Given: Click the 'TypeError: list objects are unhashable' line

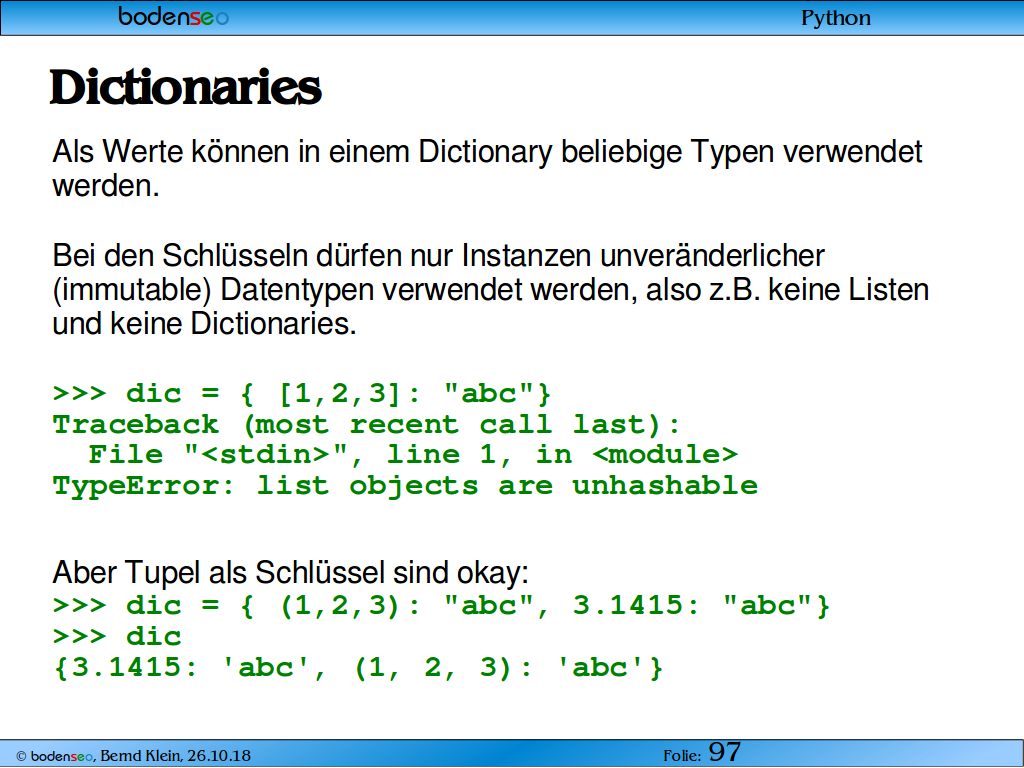Looking at the screenshot, I should click(405, 486).
